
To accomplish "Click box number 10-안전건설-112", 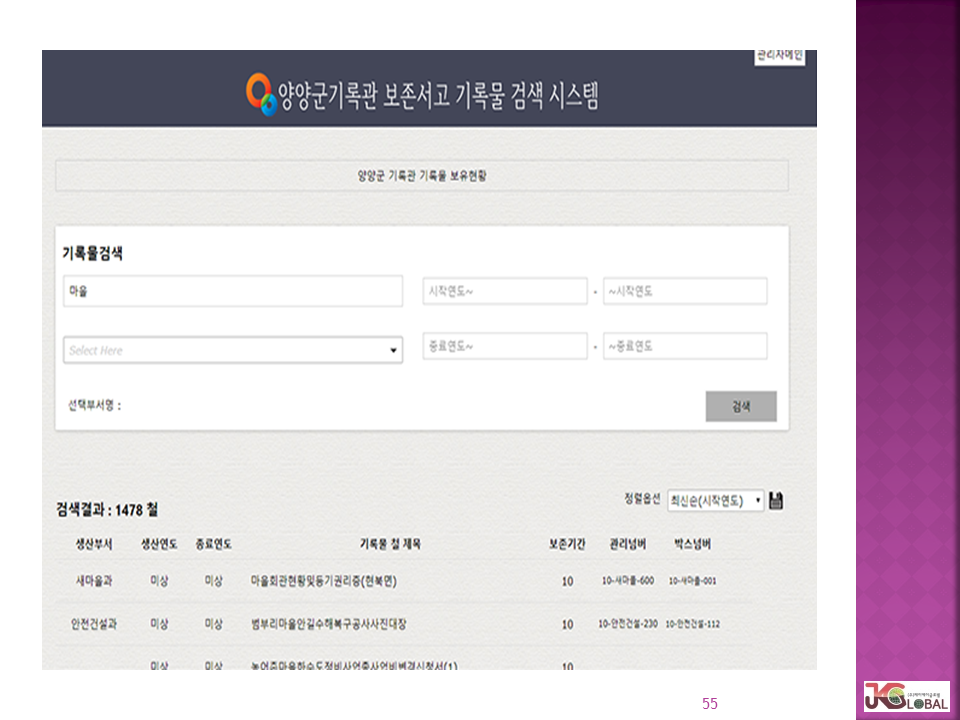I will (x=692, y=624).
